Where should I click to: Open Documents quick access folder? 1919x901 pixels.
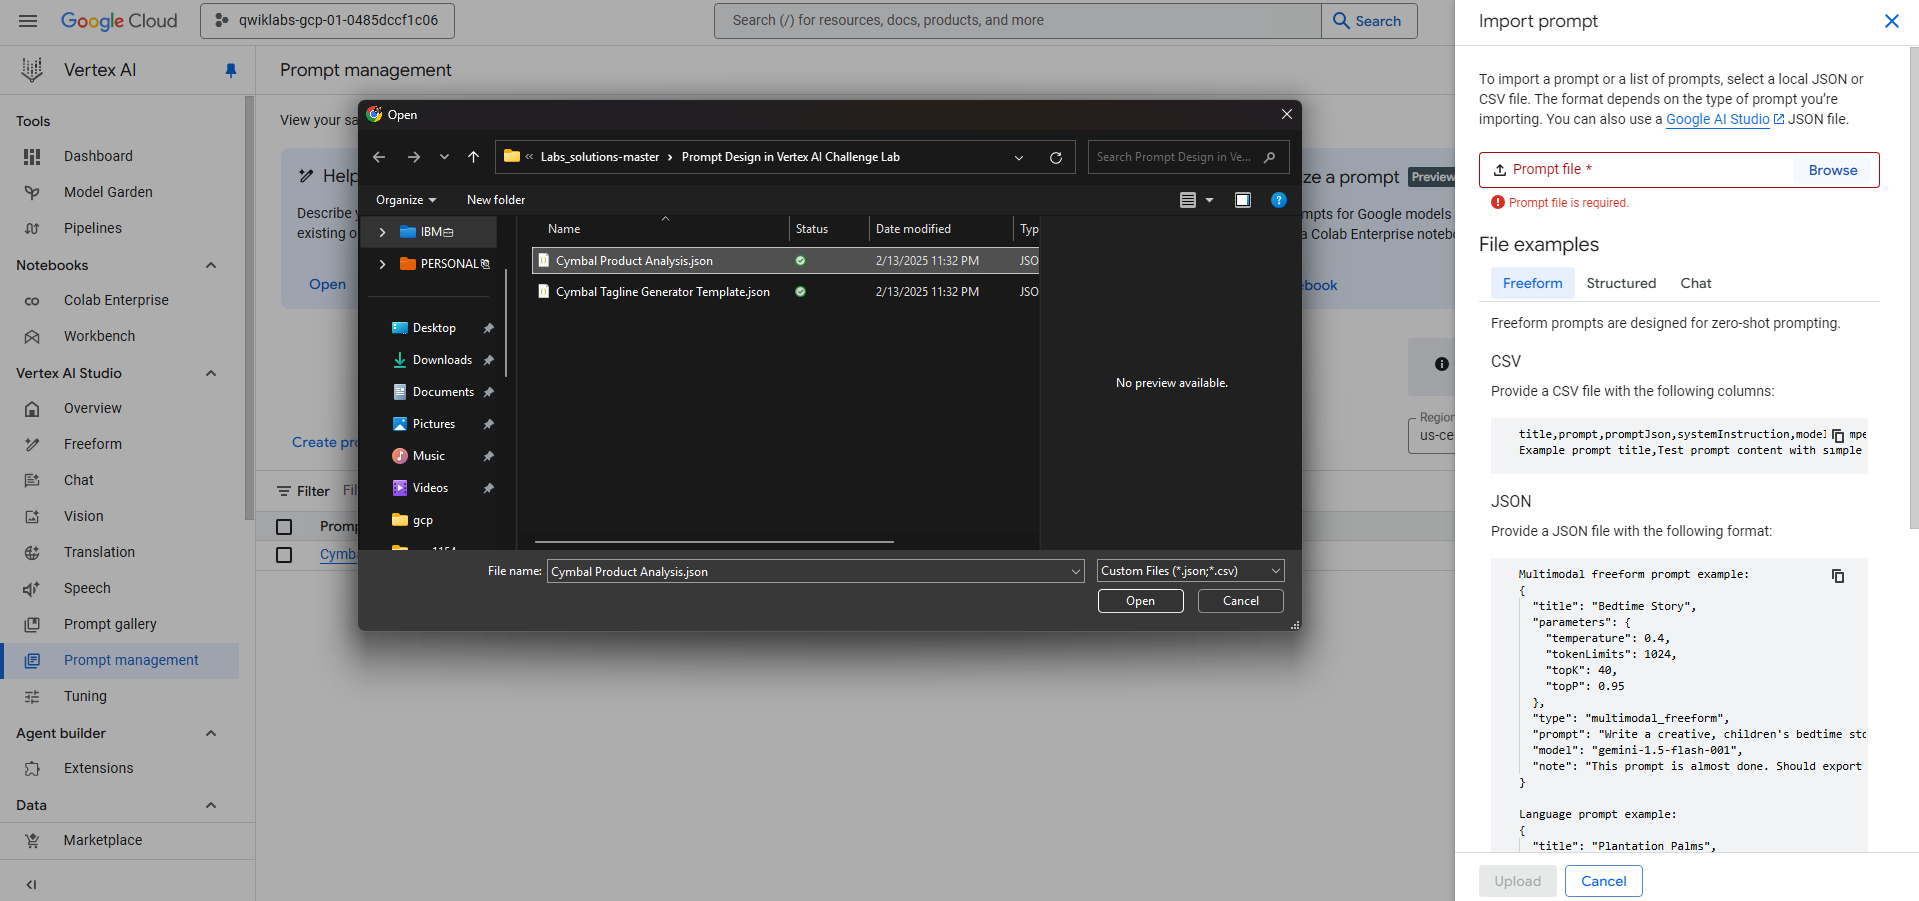coord(443,392)
